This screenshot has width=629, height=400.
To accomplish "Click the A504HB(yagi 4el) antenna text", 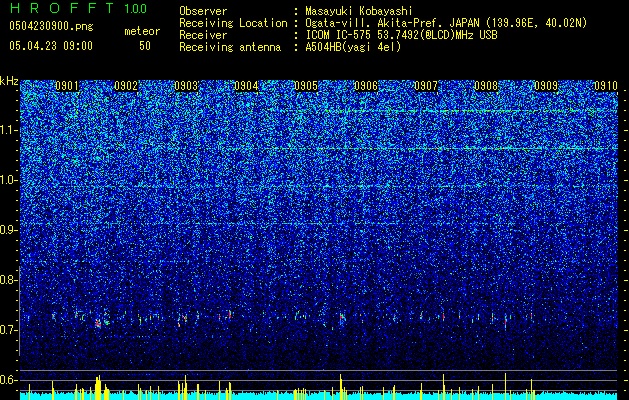I will (353, 47).
